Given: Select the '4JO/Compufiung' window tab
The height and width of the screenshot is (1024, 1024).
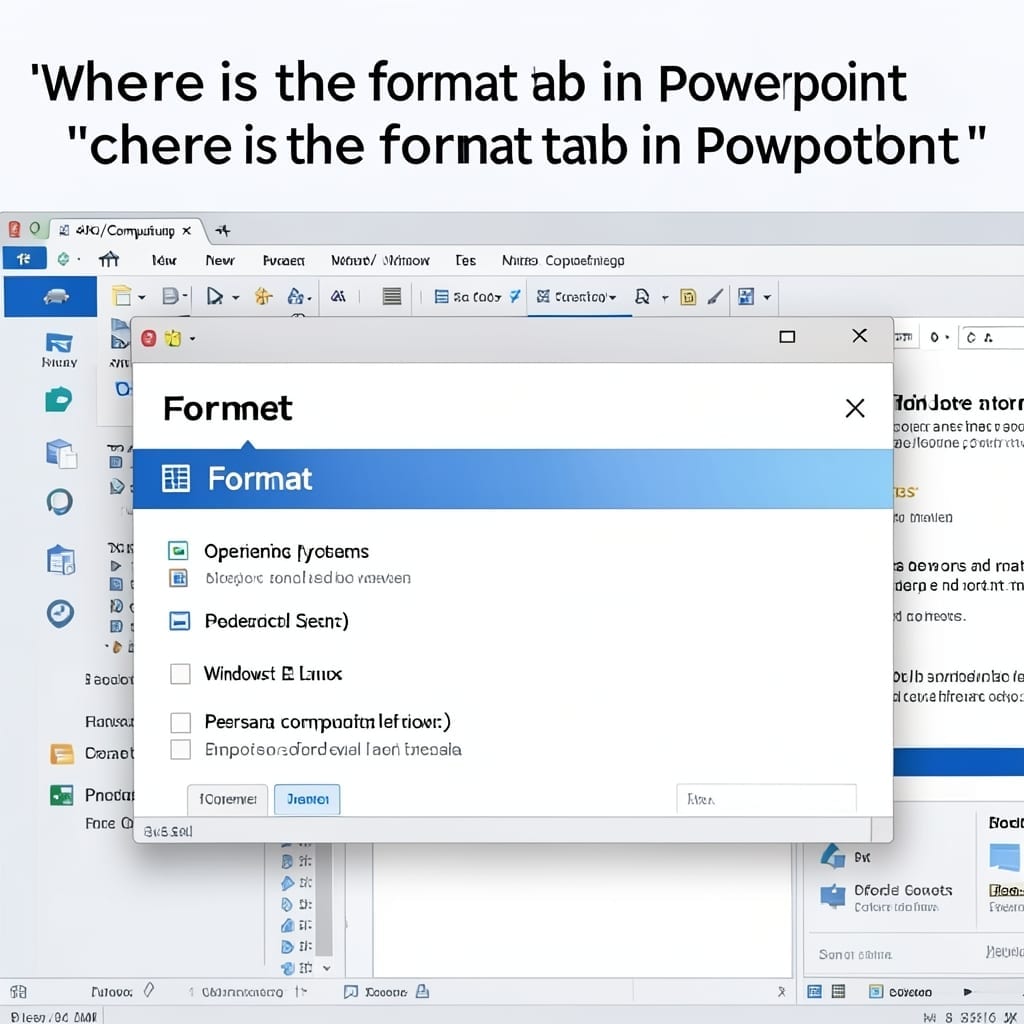Looking at the screenshot, I should [x=124, y=231].
